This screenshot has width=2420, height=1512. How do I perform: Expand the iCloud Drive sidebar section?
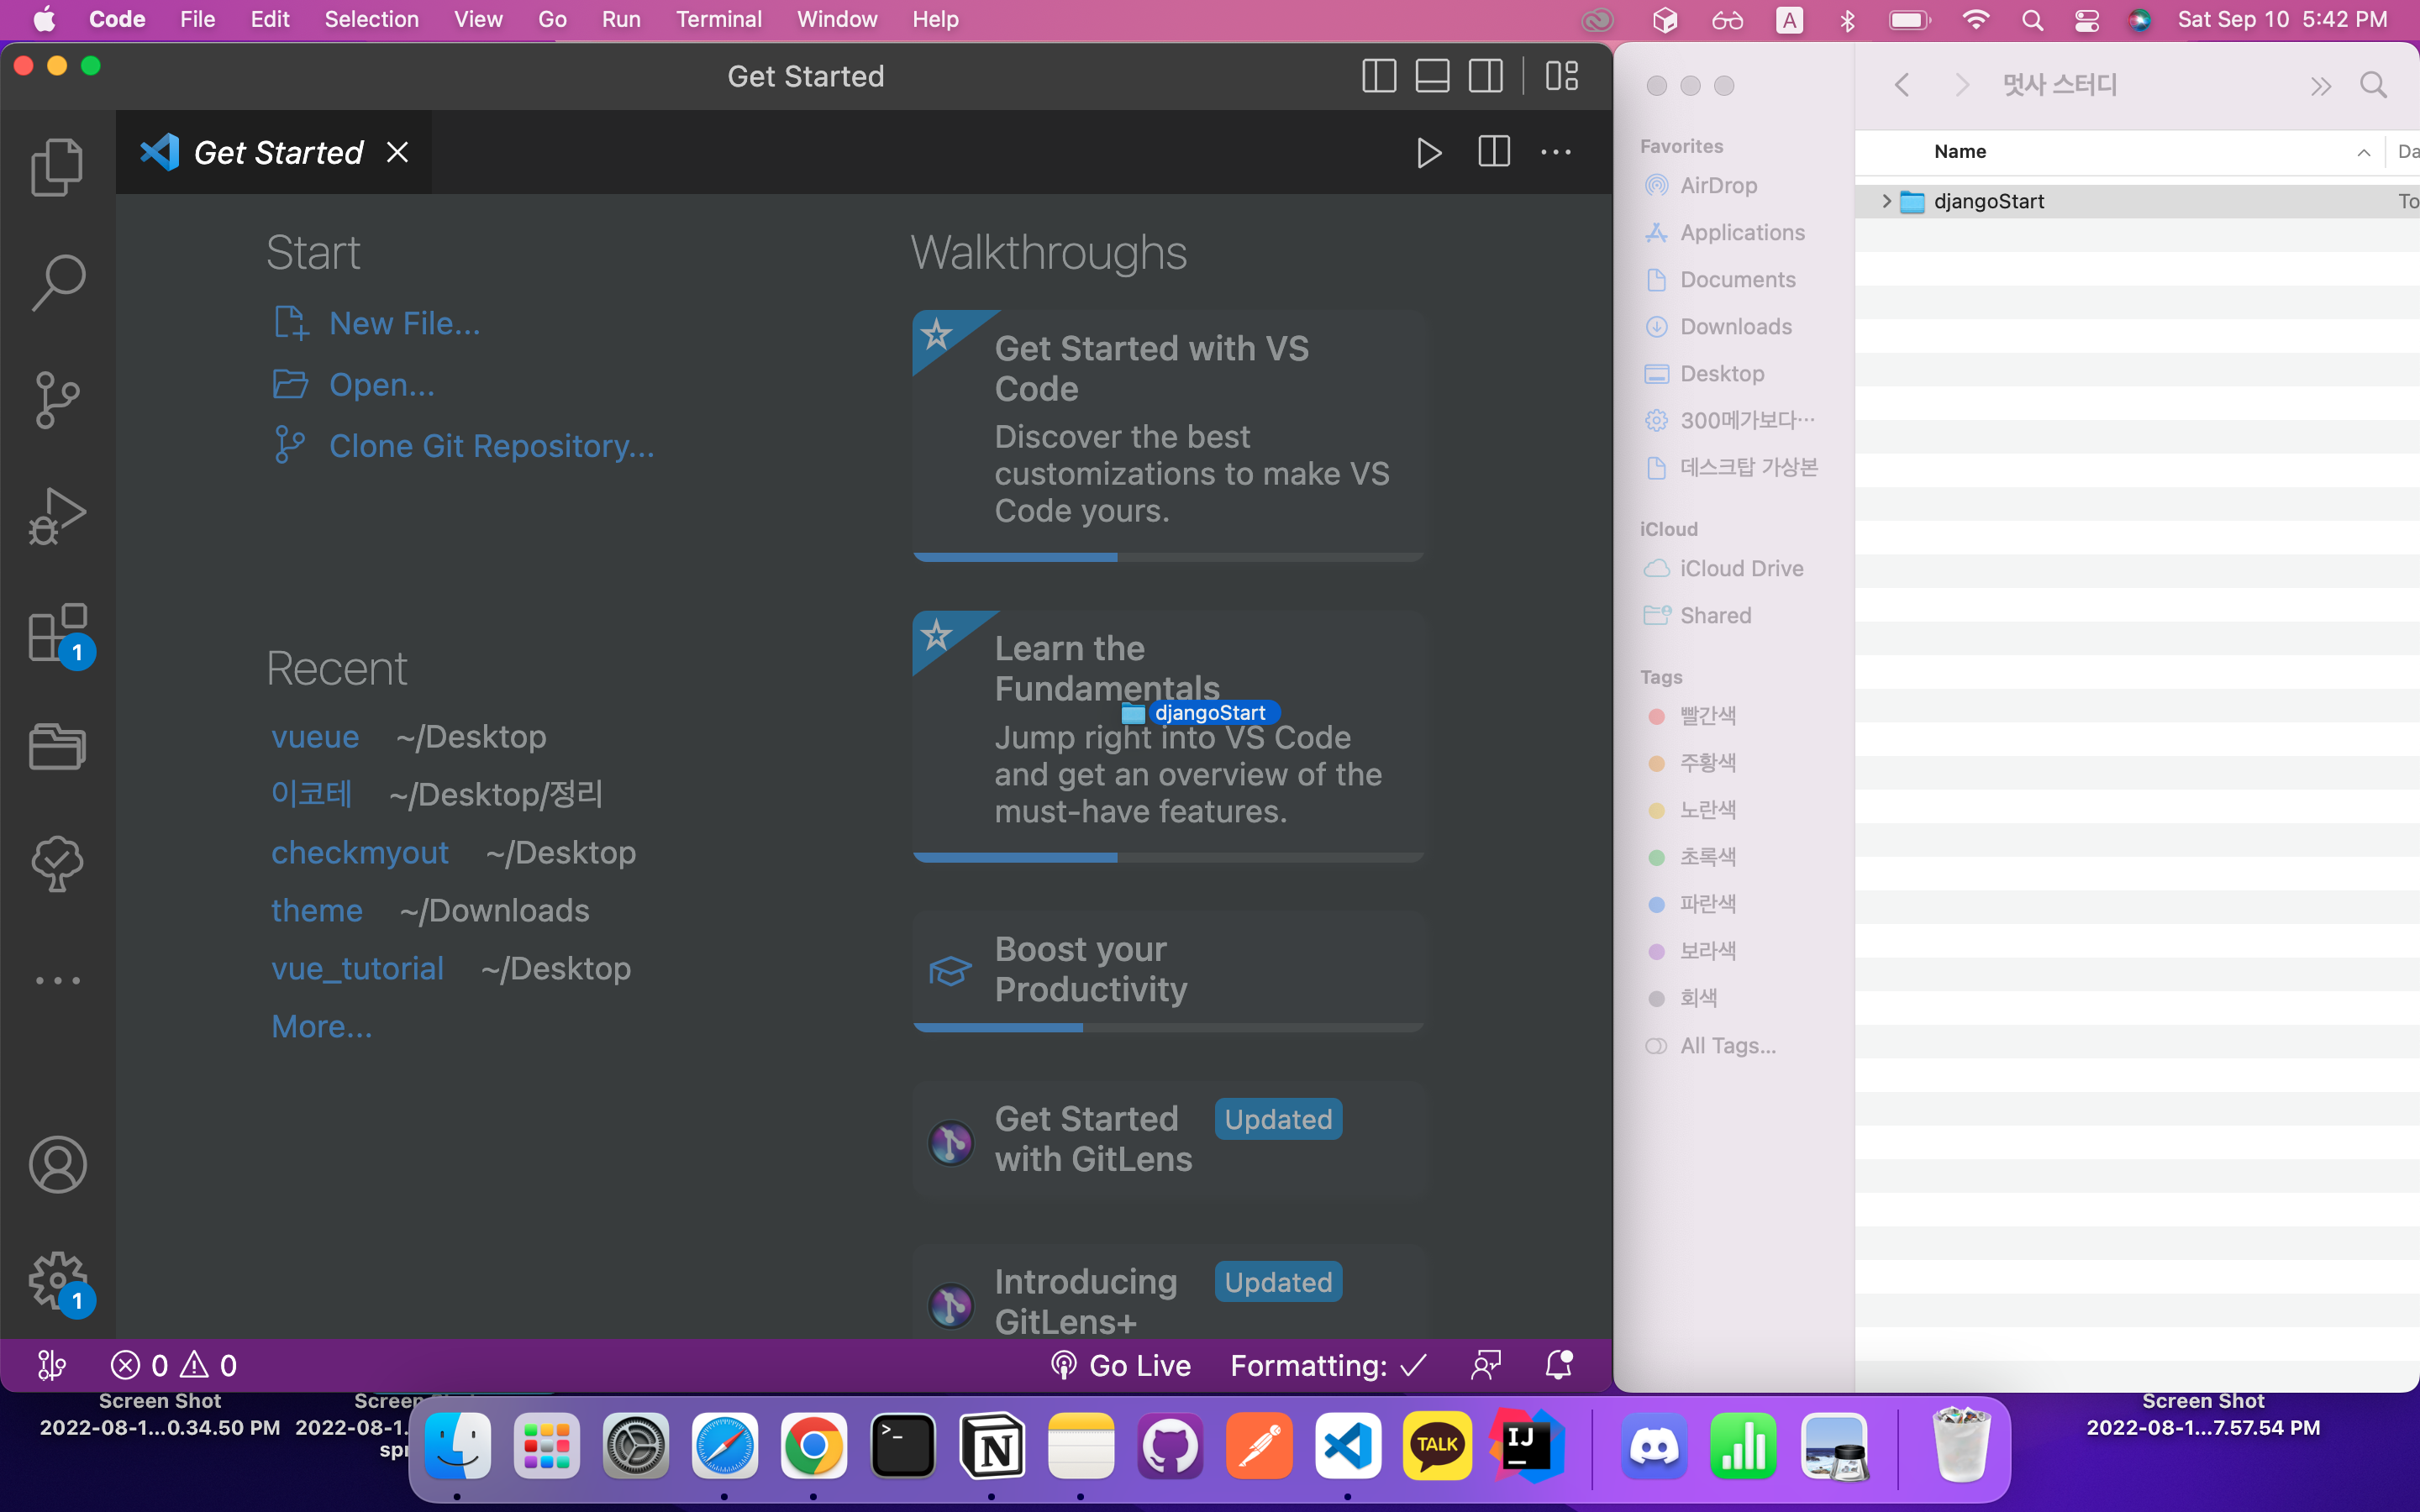click(x=1742, y=568)
